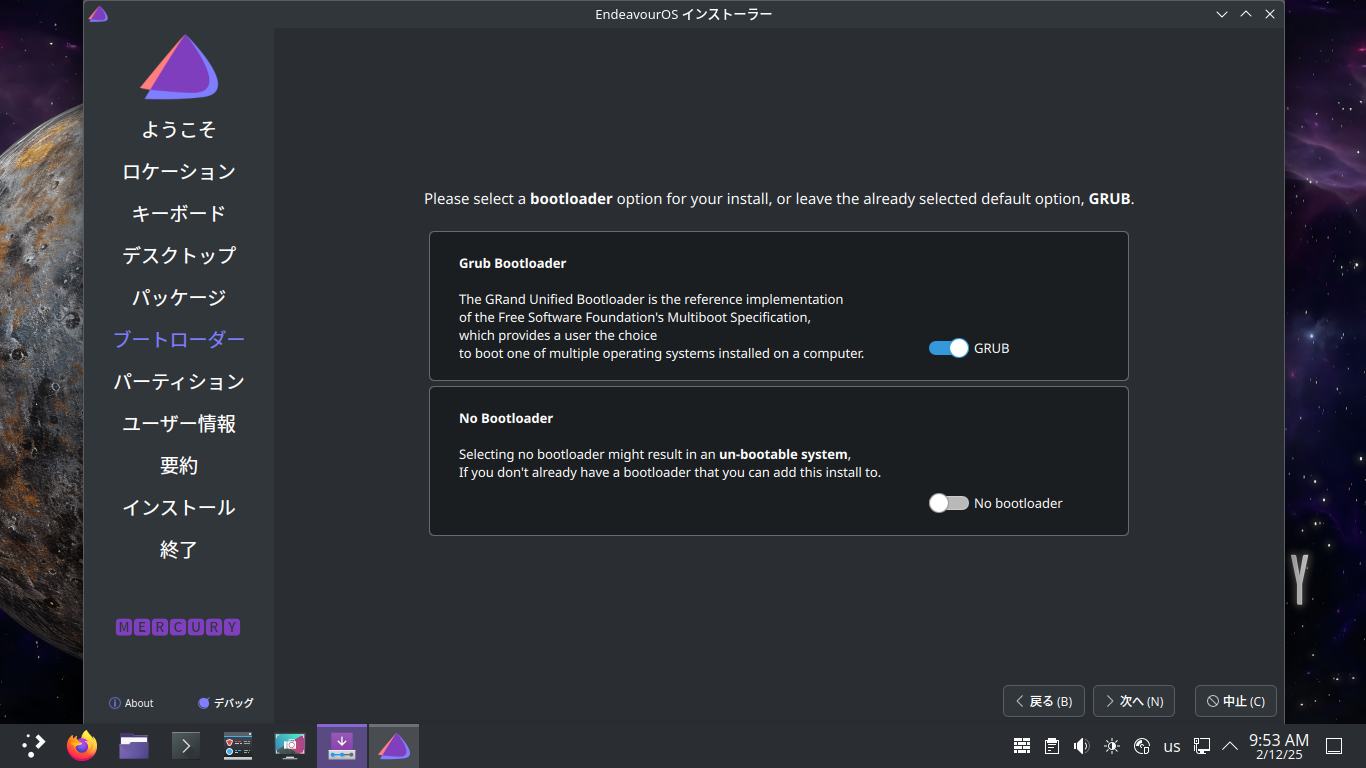Minimize the EndeavourOS installer window
Image resolution: width=1366 pixels, height=768 pixels.
[1222, 14]
